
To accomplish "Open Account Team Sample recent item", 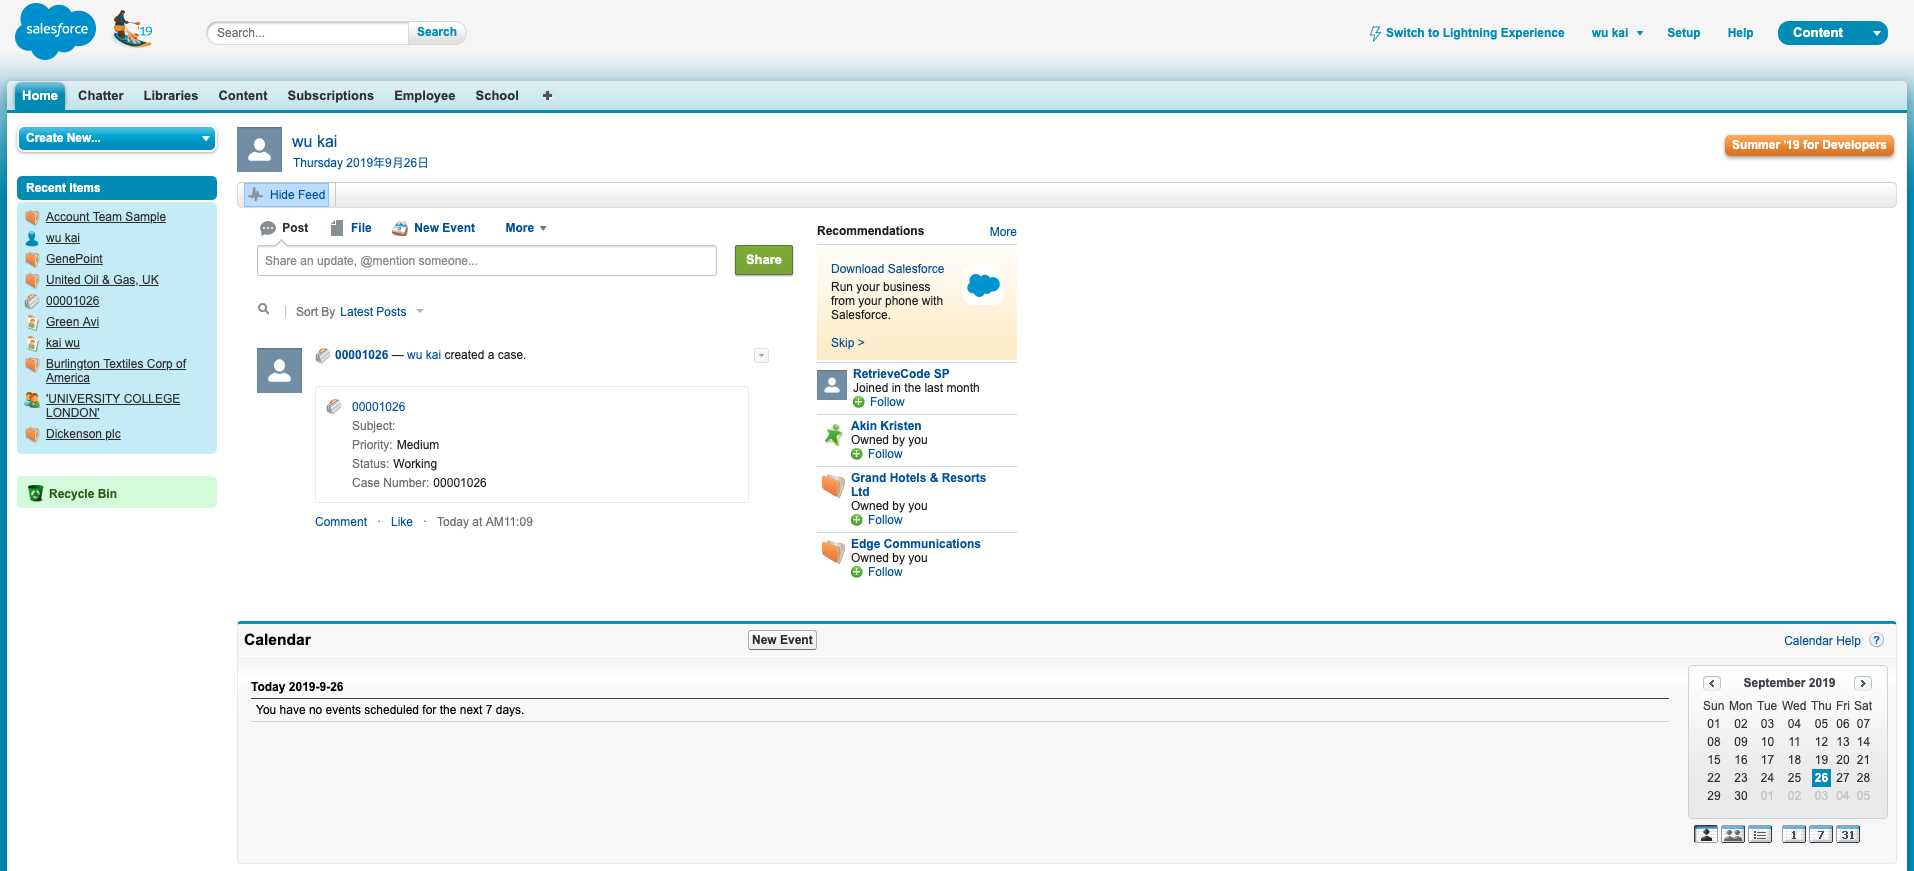I will tap(106, 217).
